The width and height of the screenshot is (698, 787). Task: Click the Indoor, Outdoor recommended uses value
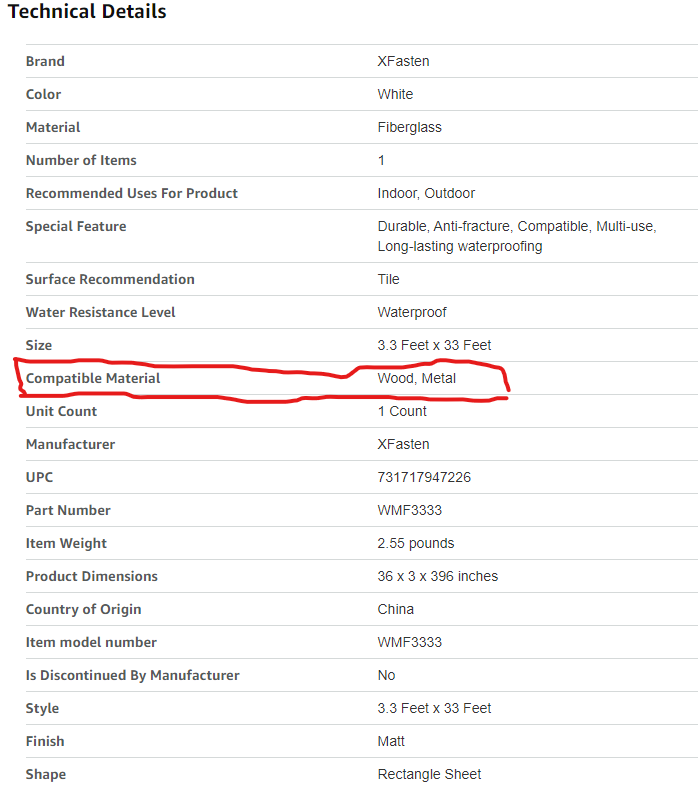[426, 193]
